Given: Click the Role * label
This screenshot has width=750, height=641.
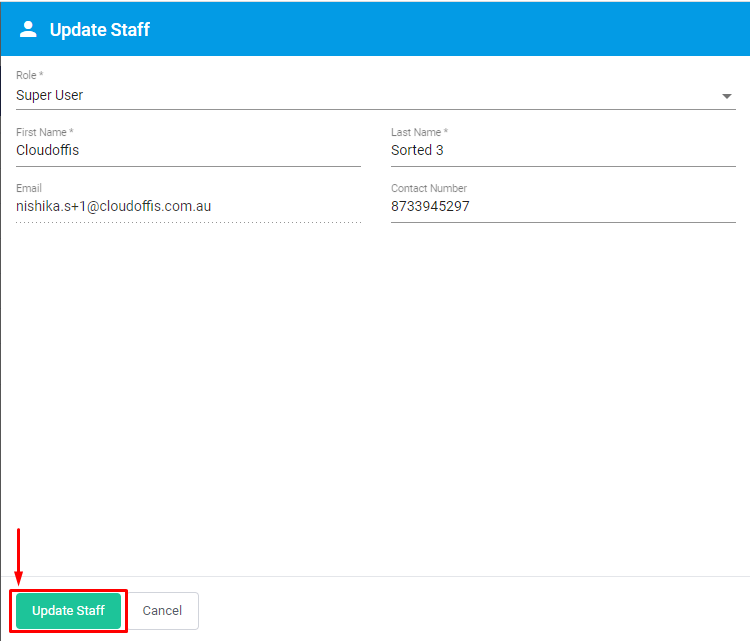Looking at the screenshot, I should (x=30, y=75).
